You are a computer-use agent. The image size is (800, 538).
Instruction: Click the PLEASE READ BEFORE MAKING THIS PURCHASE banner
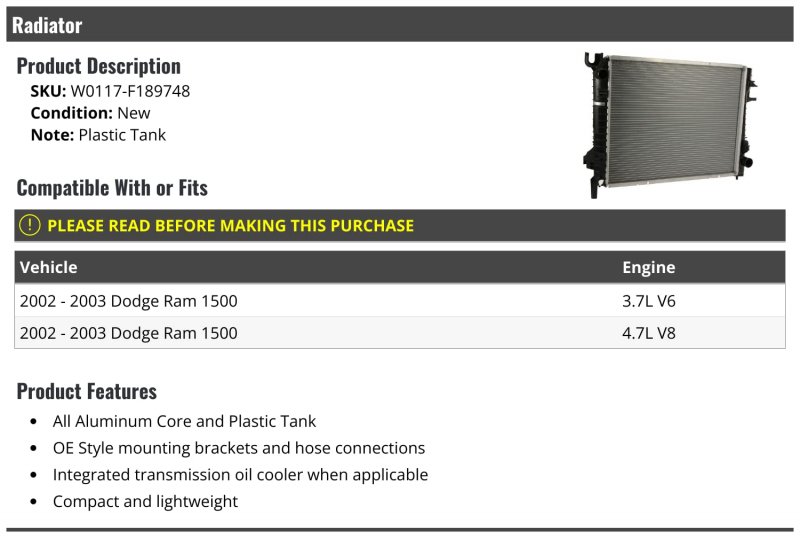tap(399, 225)
